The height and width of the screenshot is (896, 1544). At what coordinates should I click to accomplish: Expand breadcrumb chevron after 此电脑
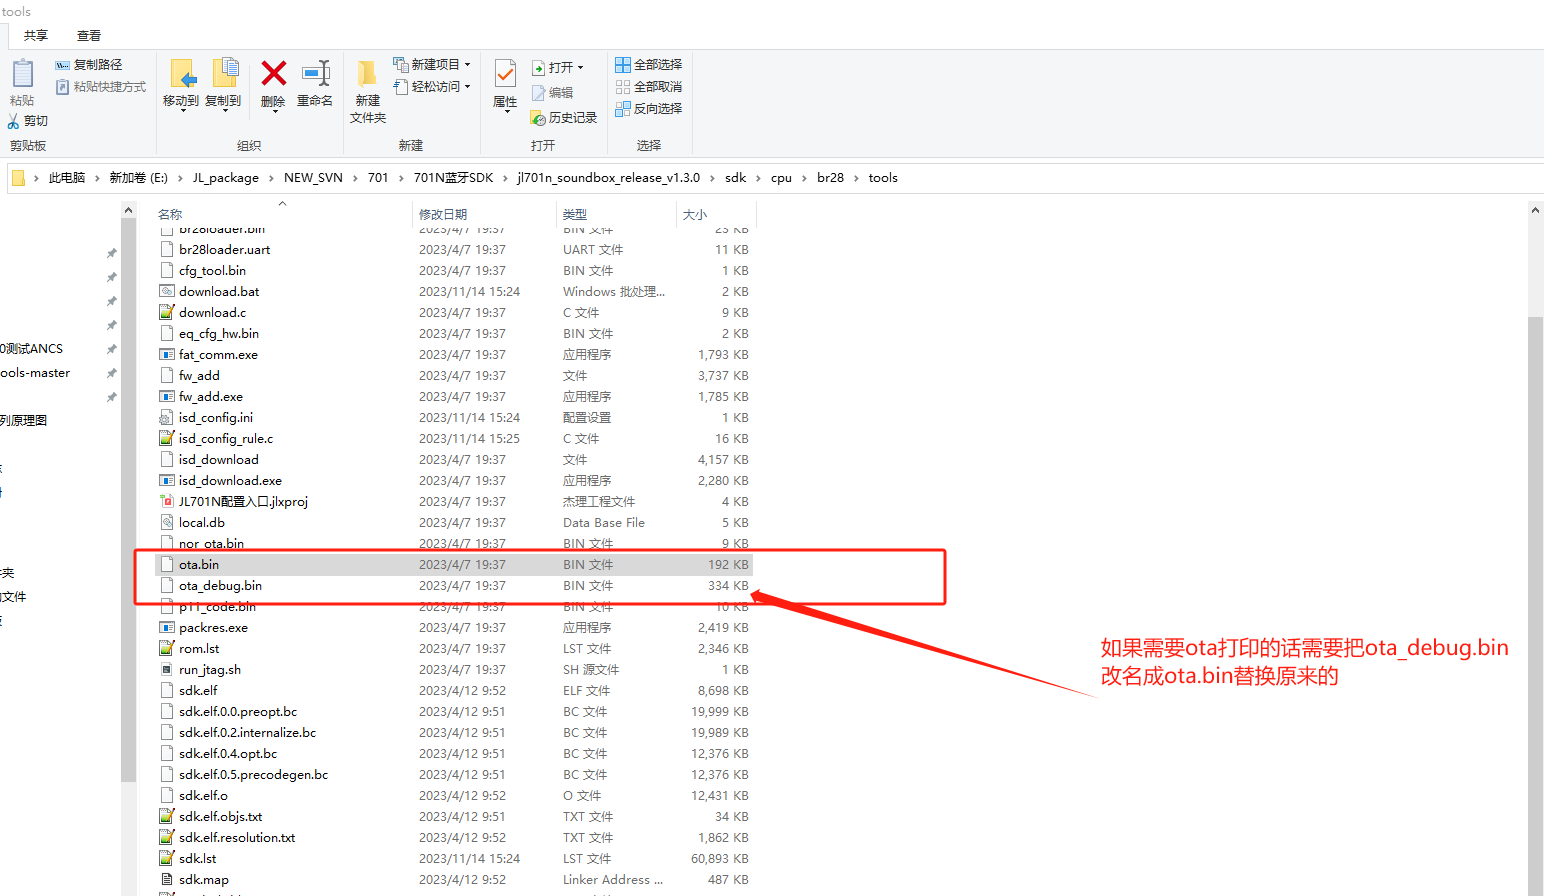coord(97,178)
